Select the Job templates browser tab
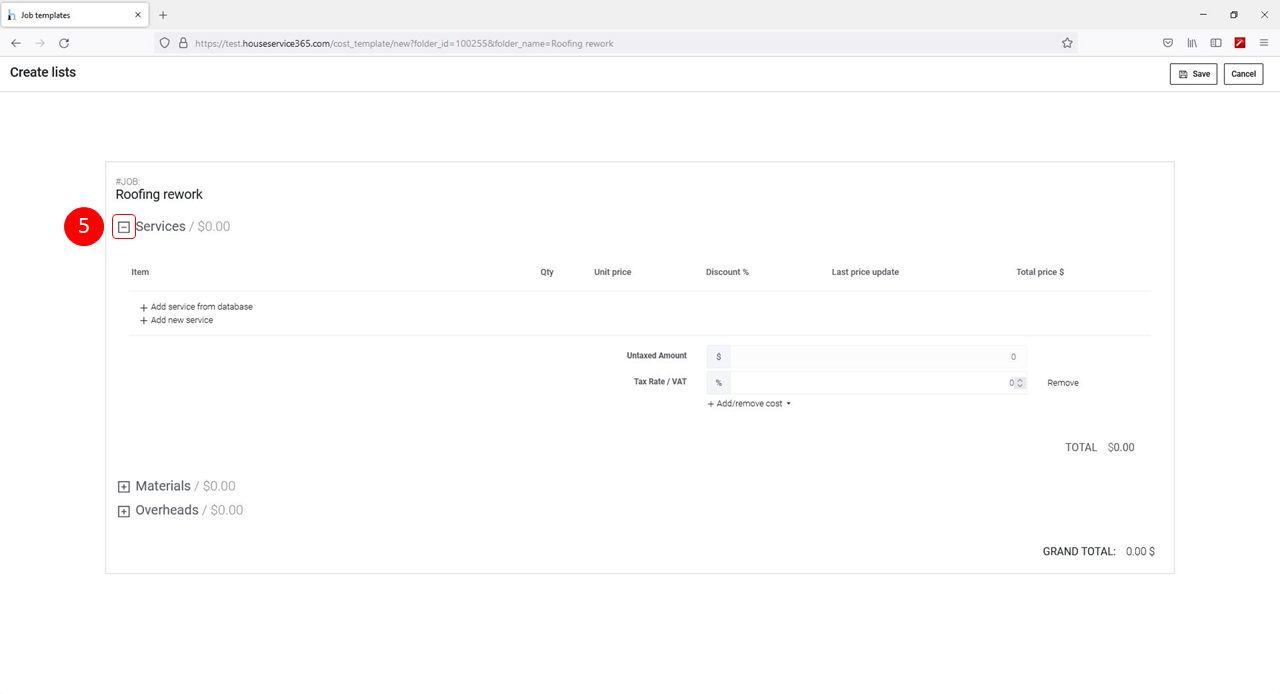Viewport: 1280px width, 694px height. tap(70, 15)
